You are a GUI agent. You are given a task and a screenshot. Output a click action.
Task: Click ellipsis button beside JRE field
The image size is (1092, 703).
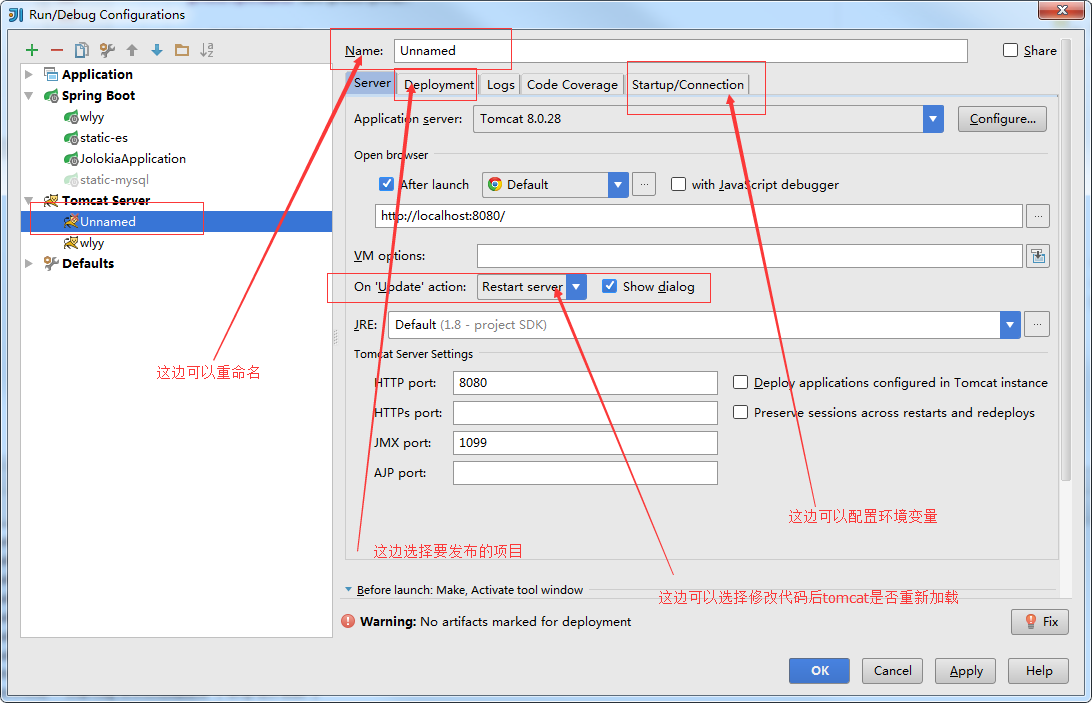pos(1037,325)
